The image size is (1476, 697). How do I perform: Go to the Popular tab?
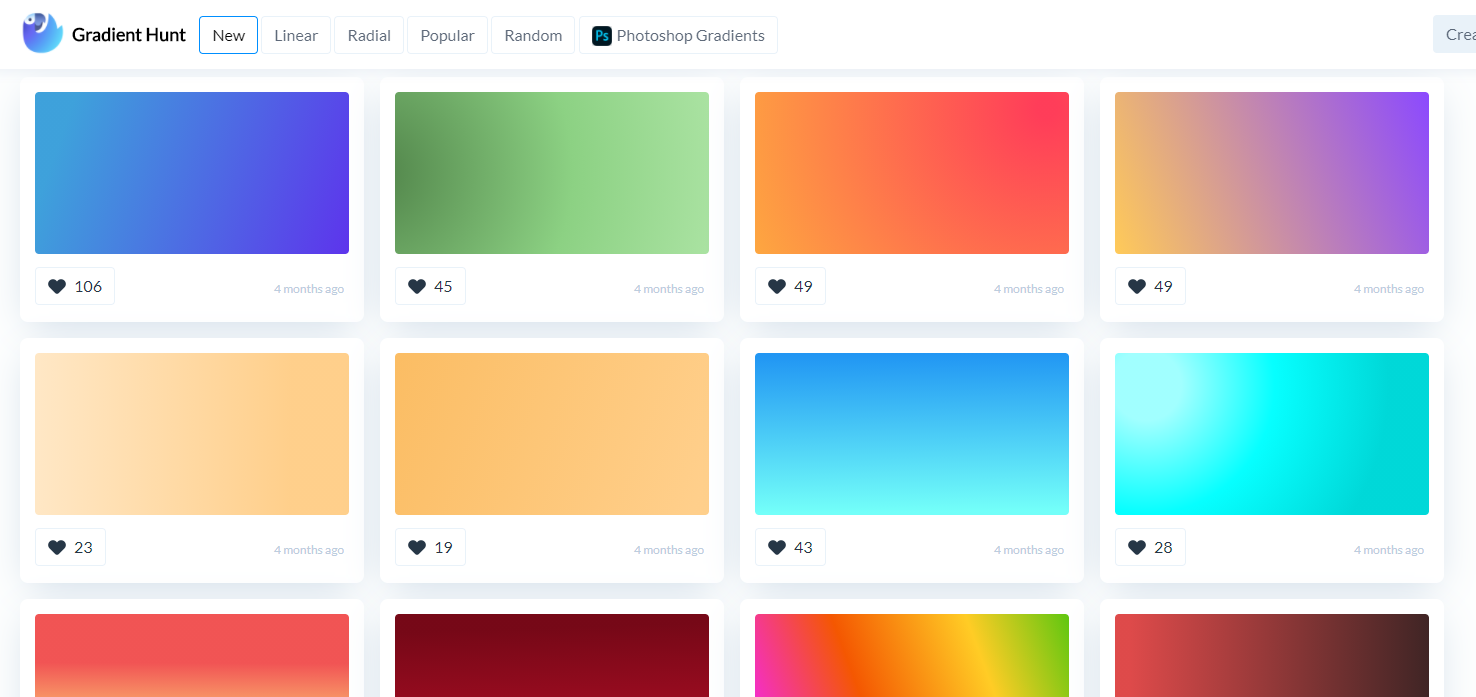(x=447, y=35)
